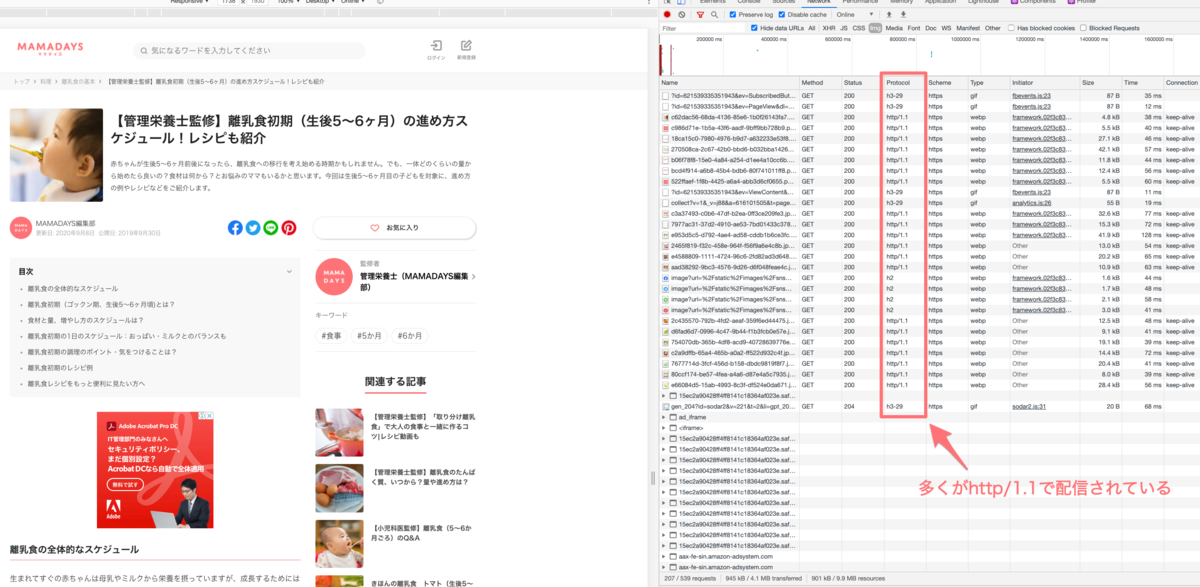Stop recording network log (red circle)

click(x=667, y=15)
